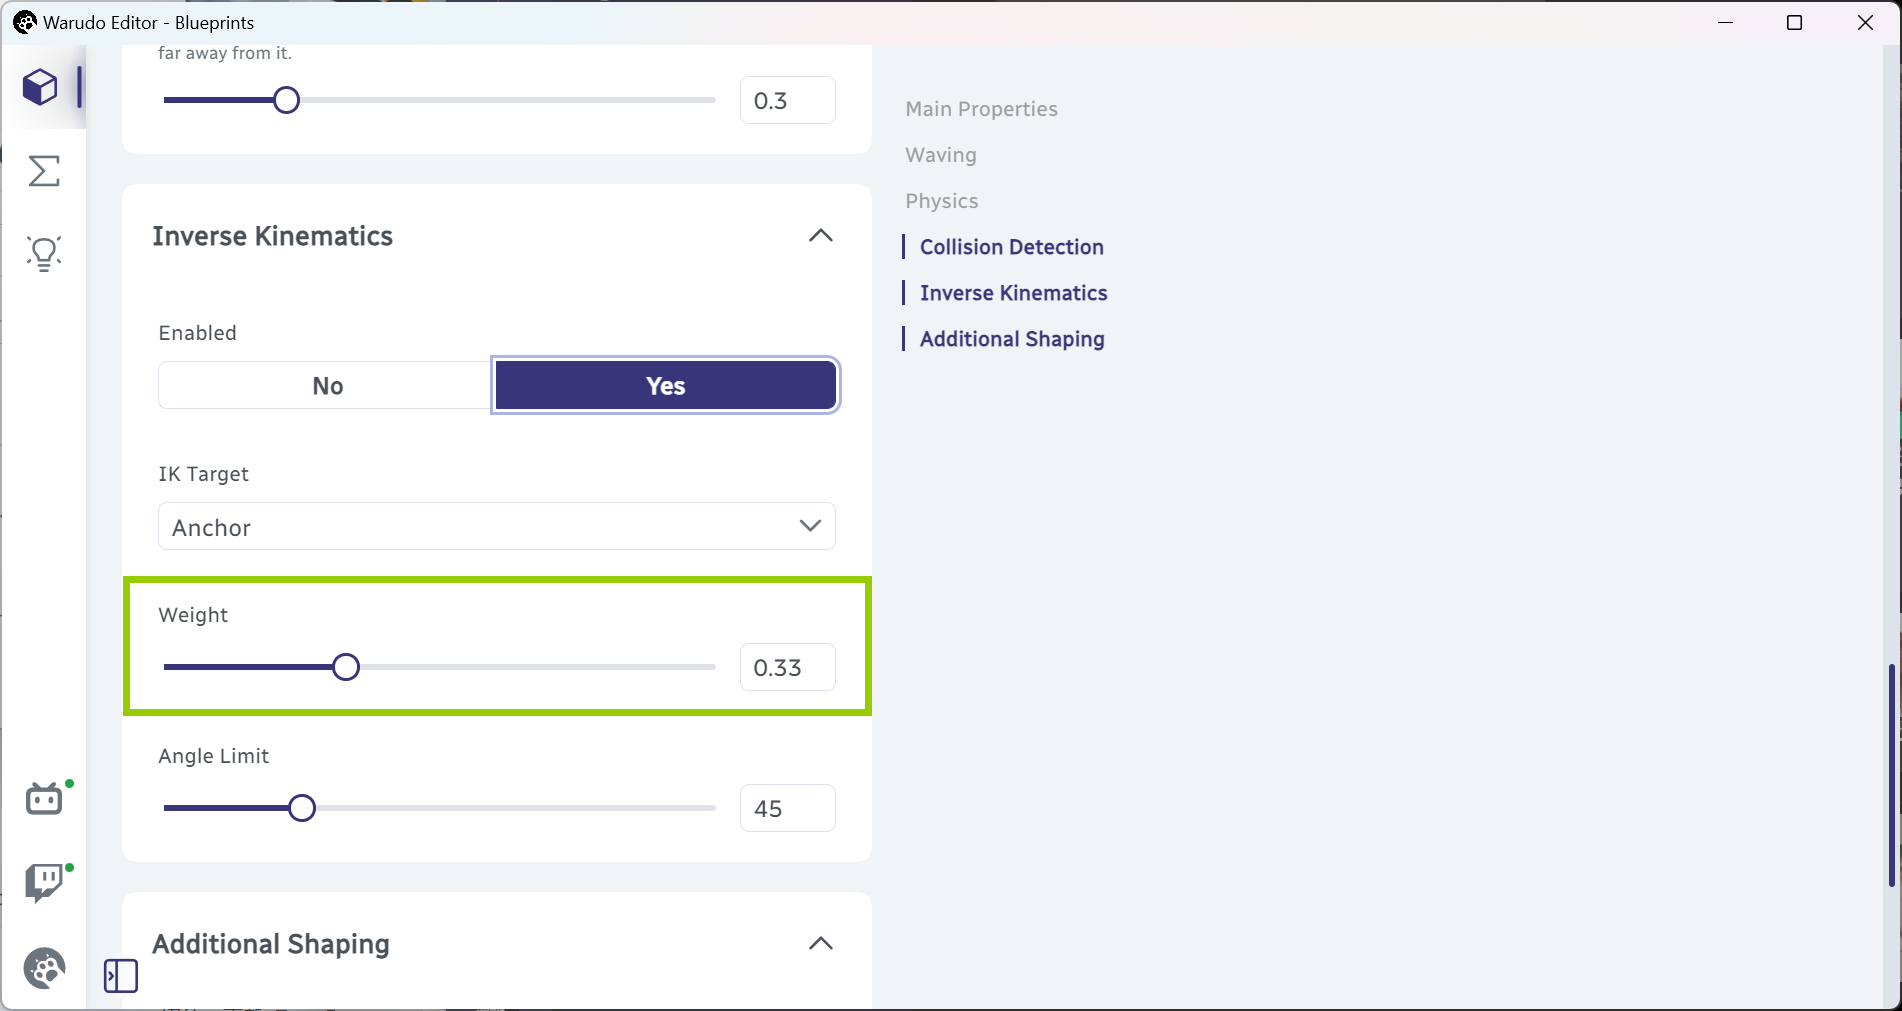Click the lightbulb icon in sidebar

(44, 254)
